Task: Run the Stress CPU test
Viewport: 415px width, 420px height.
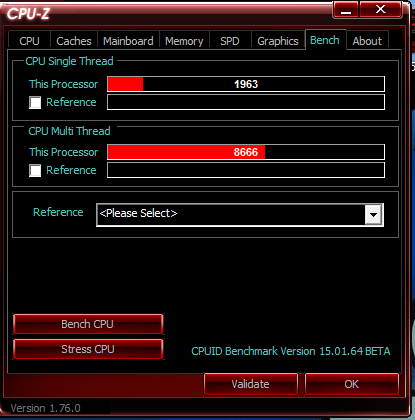Action: coord(88,349)
